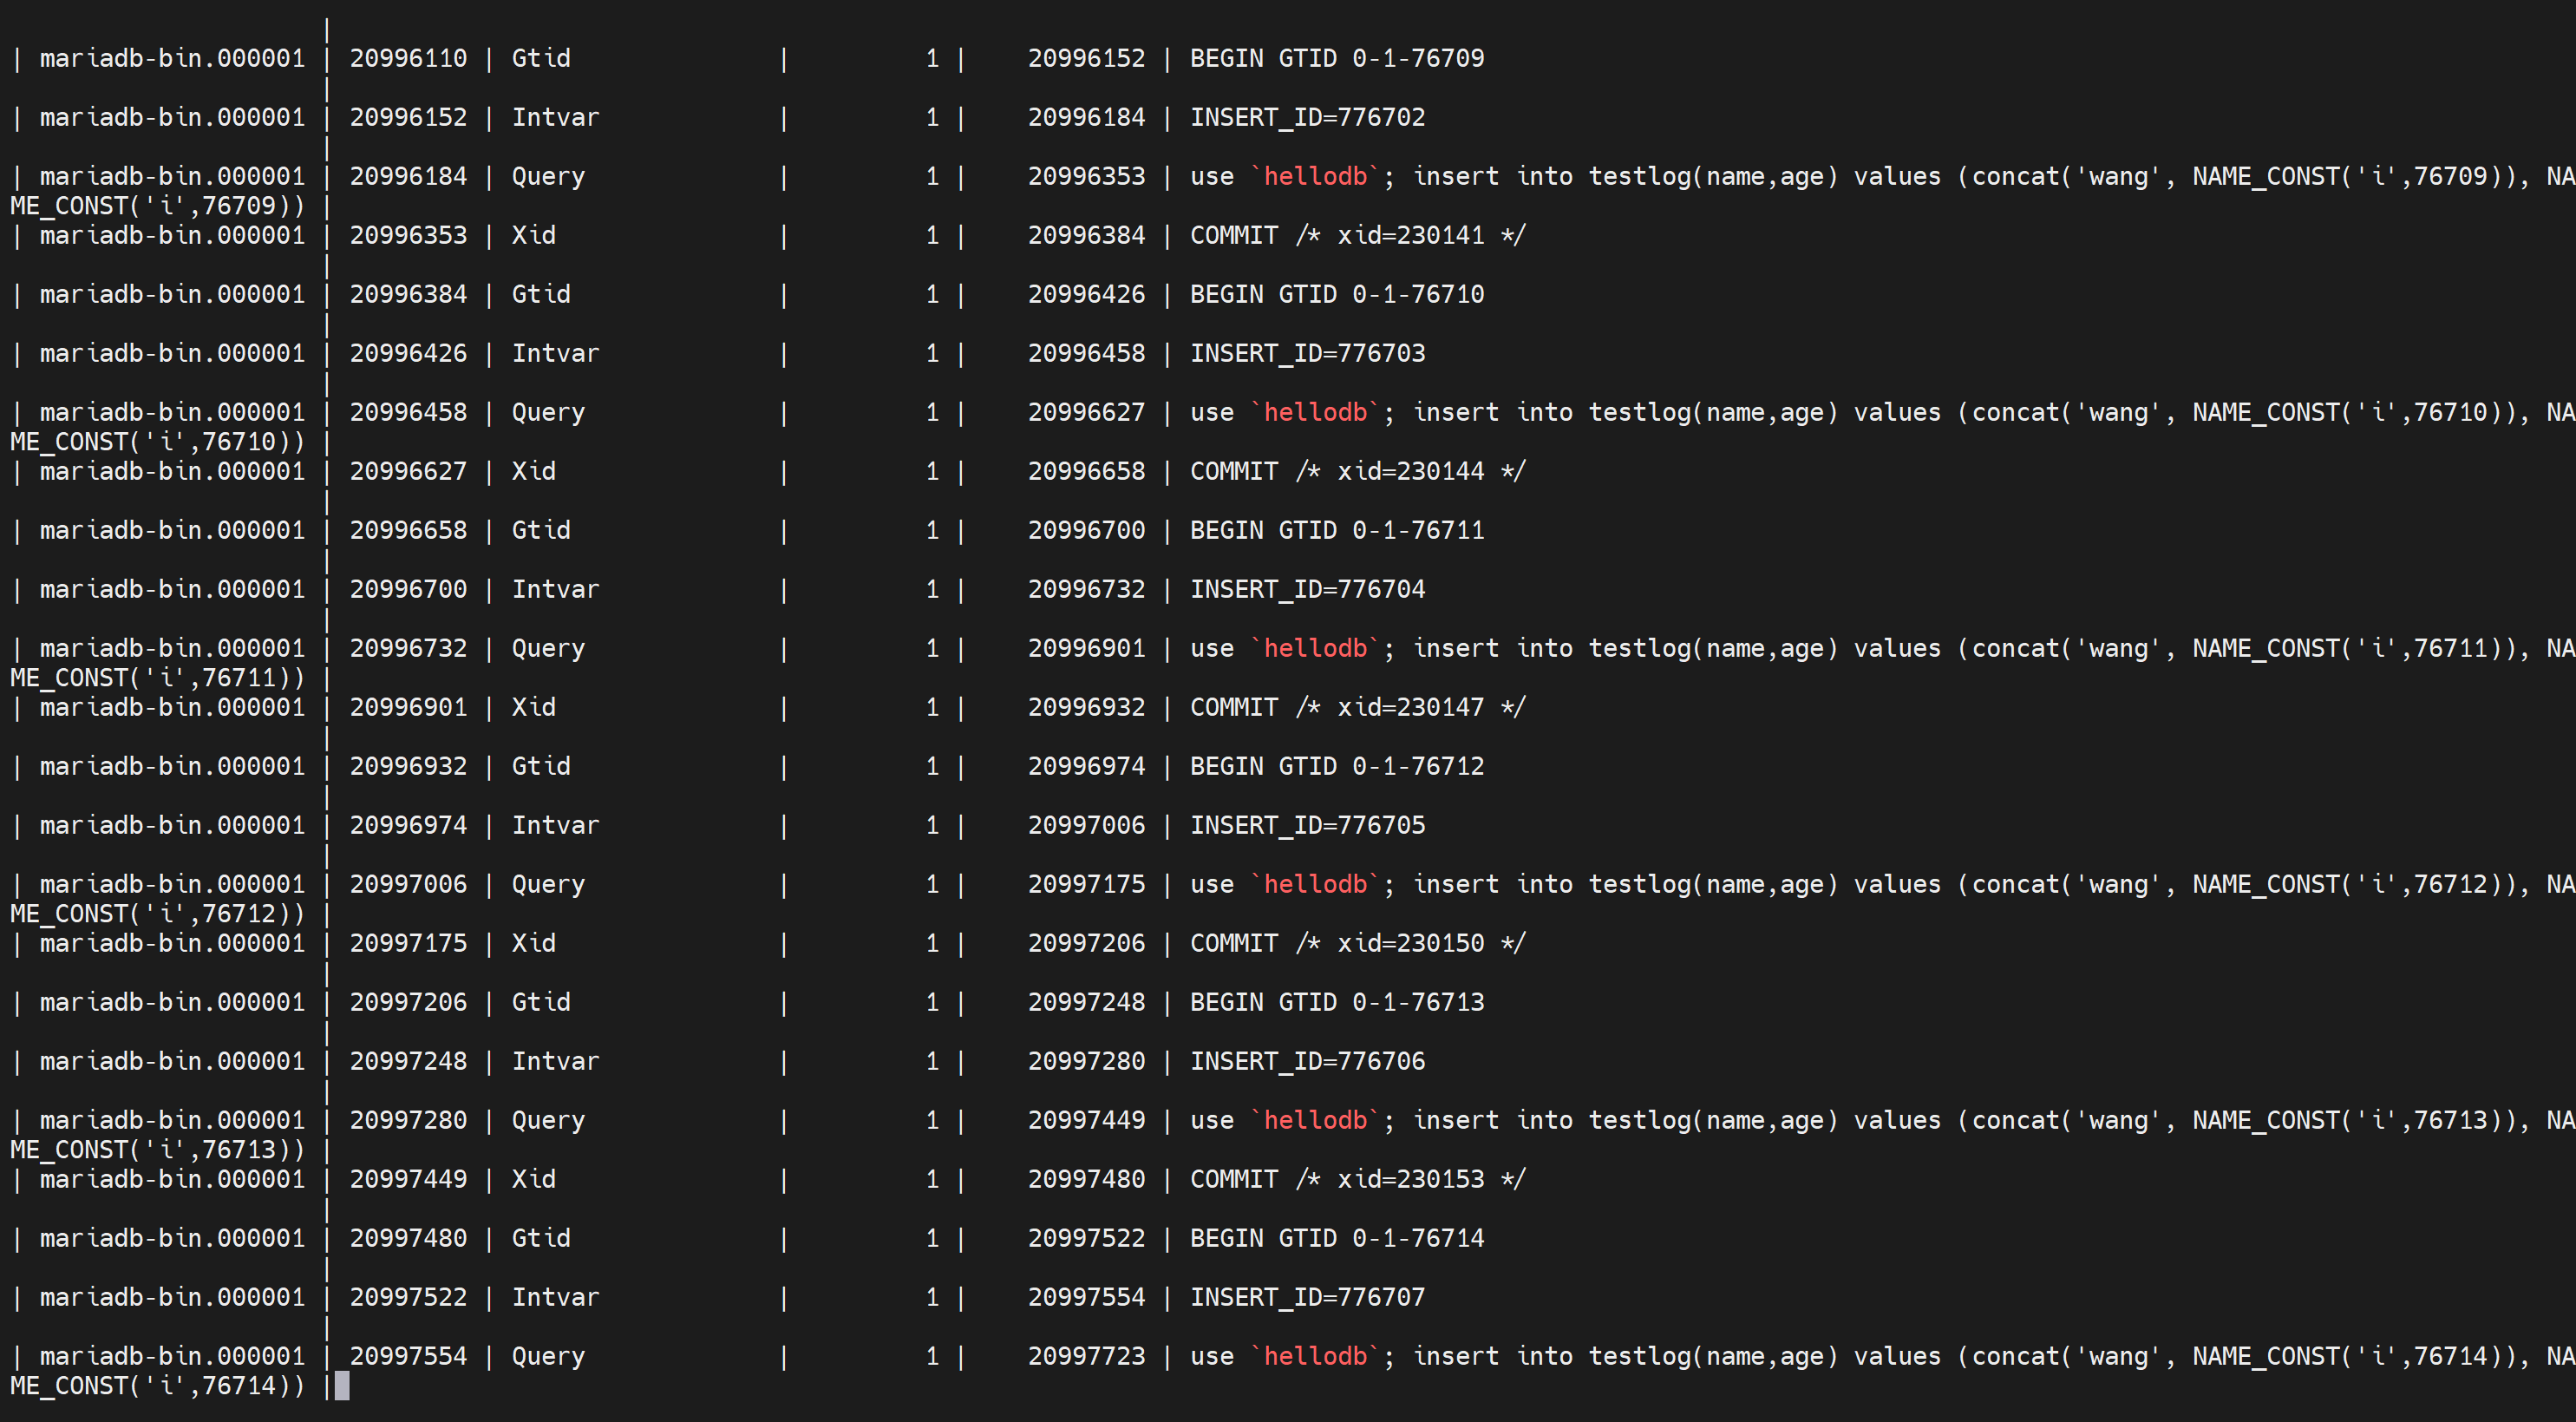Screen dimensions: 2576x1422
Task: Click BEGIN GTID 0-1-76710 text
Action: pyautogui.click(x=1336, y=294)
